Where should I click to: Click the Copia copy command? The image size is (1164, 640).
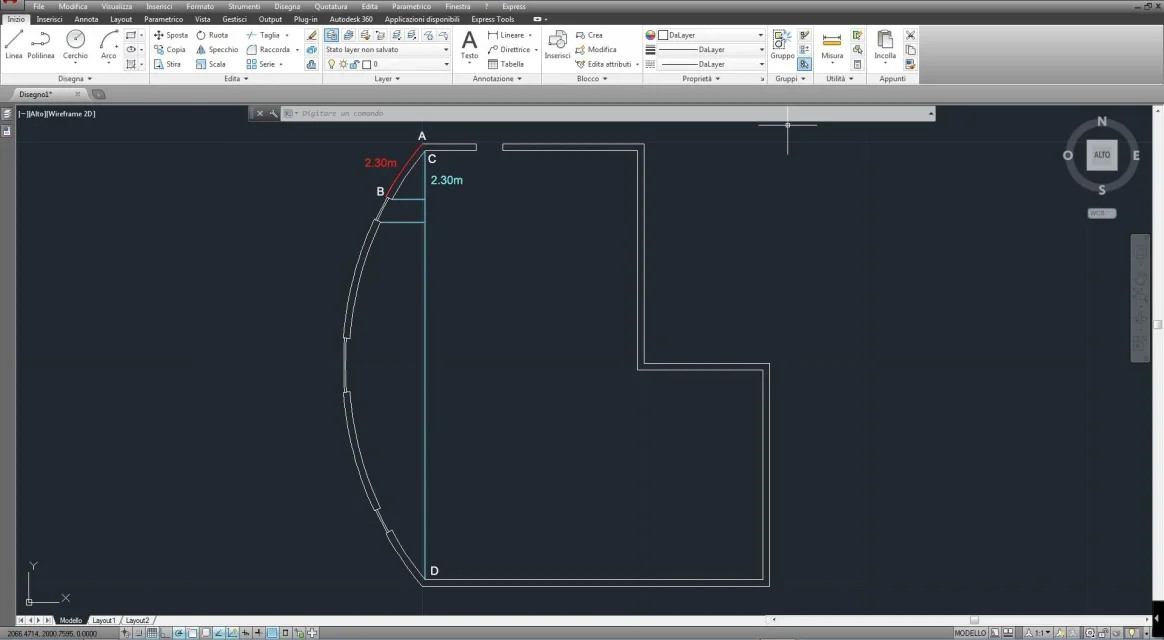pos(170,50)
